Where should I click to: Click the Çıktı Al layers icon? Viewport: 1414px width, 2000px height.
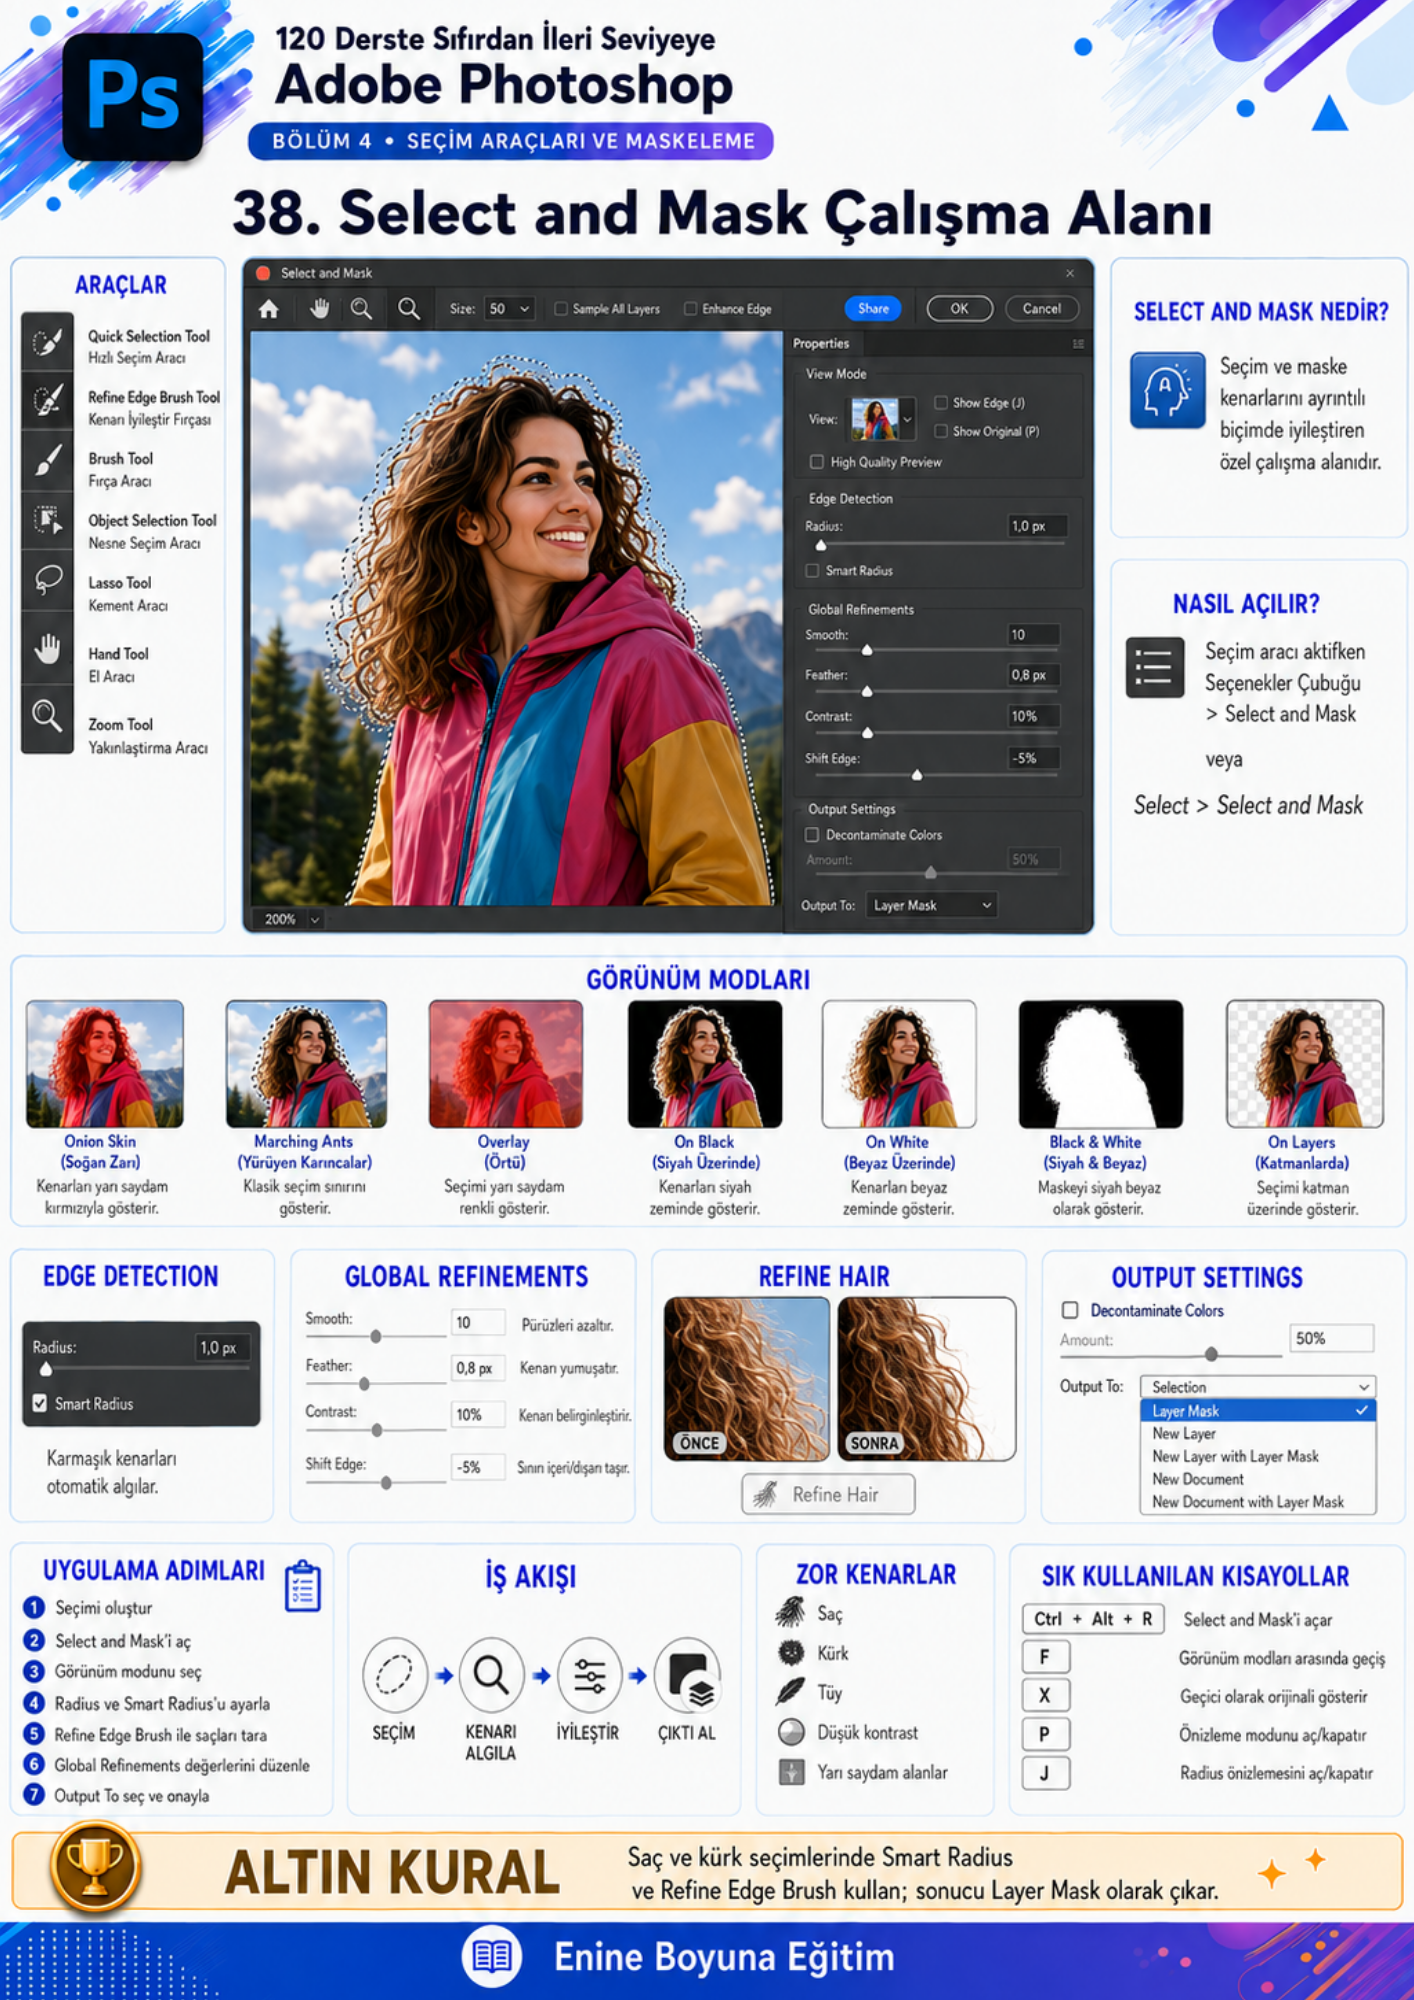click(687, 1675)
